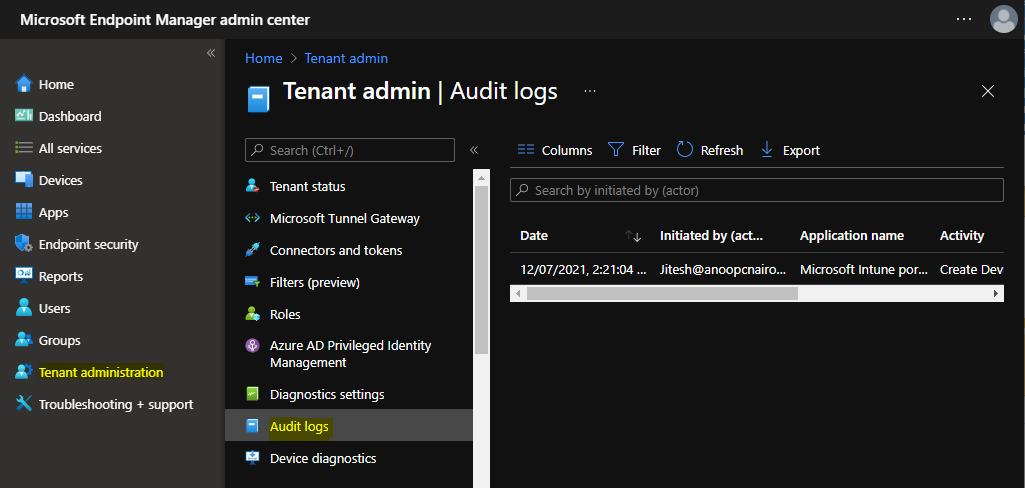
Task: Click Tenant admin breadcrumb link
Action: pyautogui.click(x=346, y=58)
